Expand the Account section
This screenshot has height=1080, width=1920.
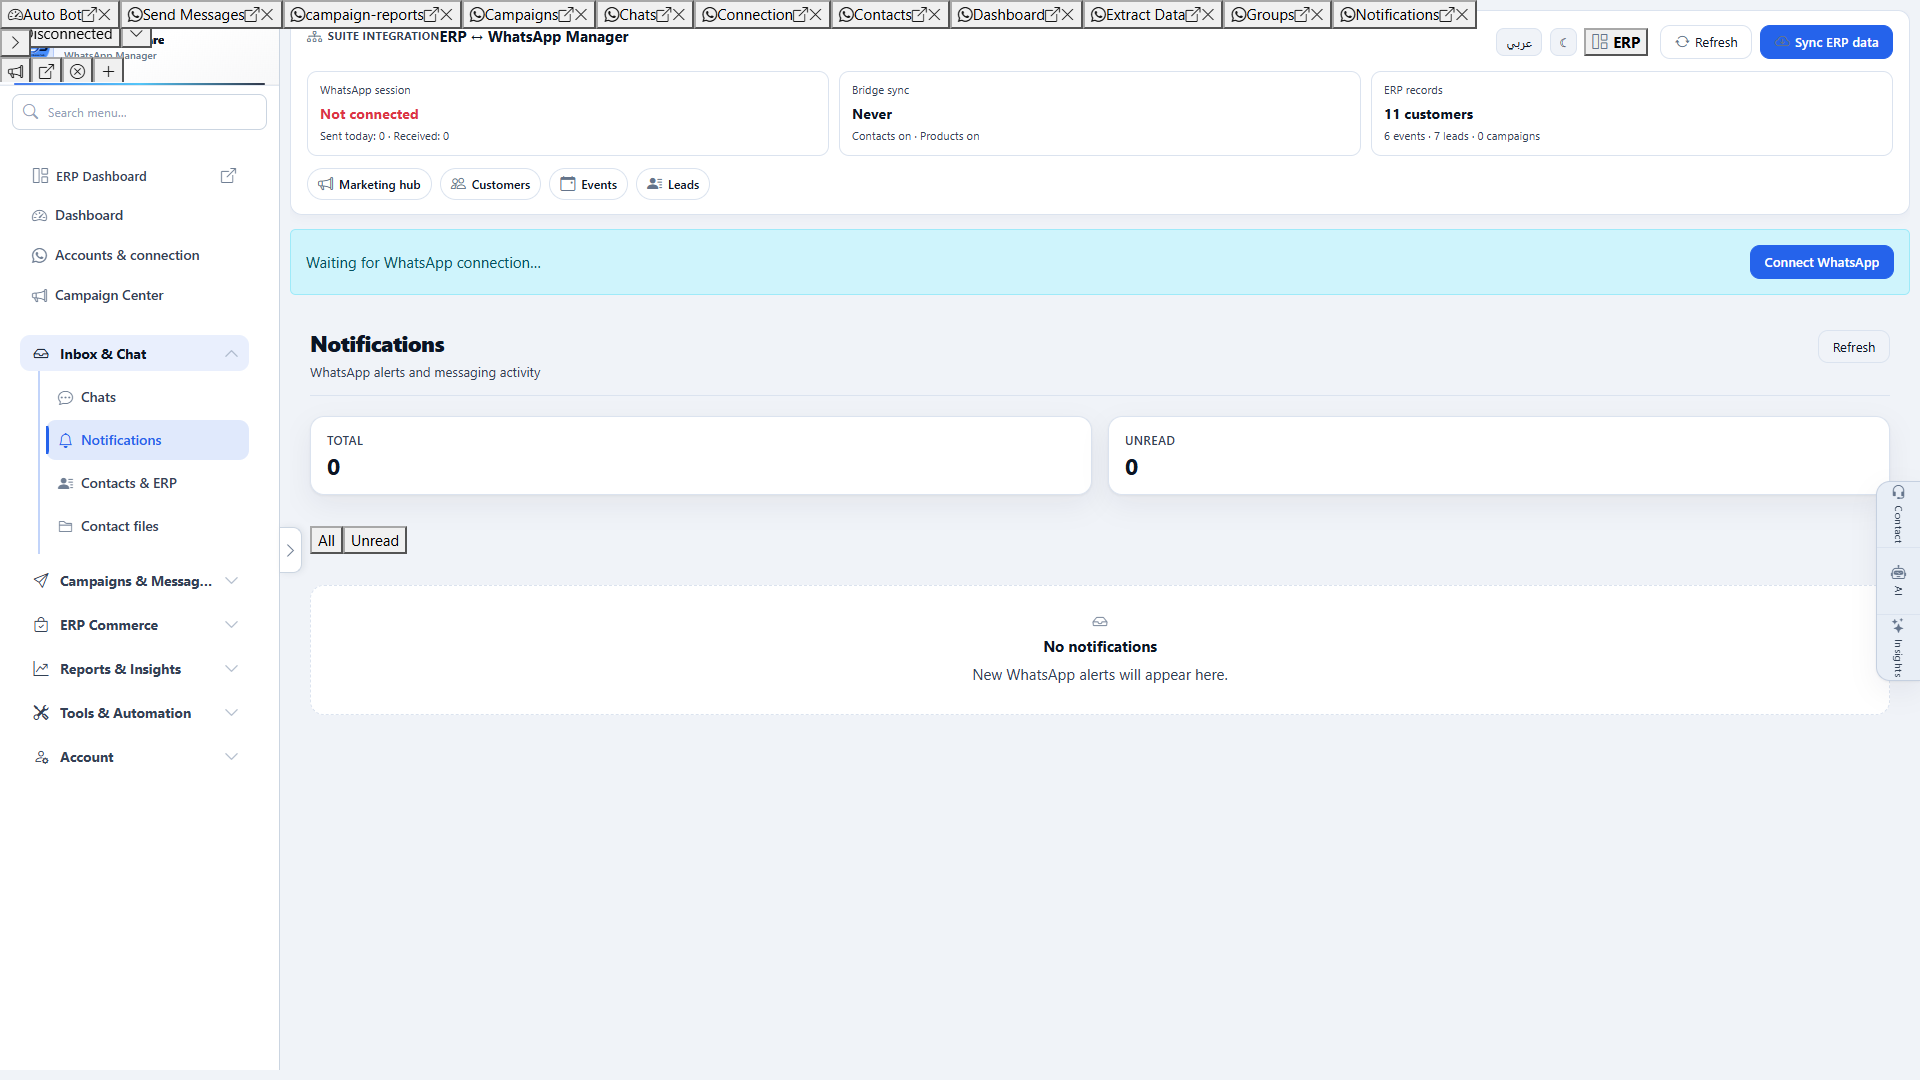click(134, 757)
